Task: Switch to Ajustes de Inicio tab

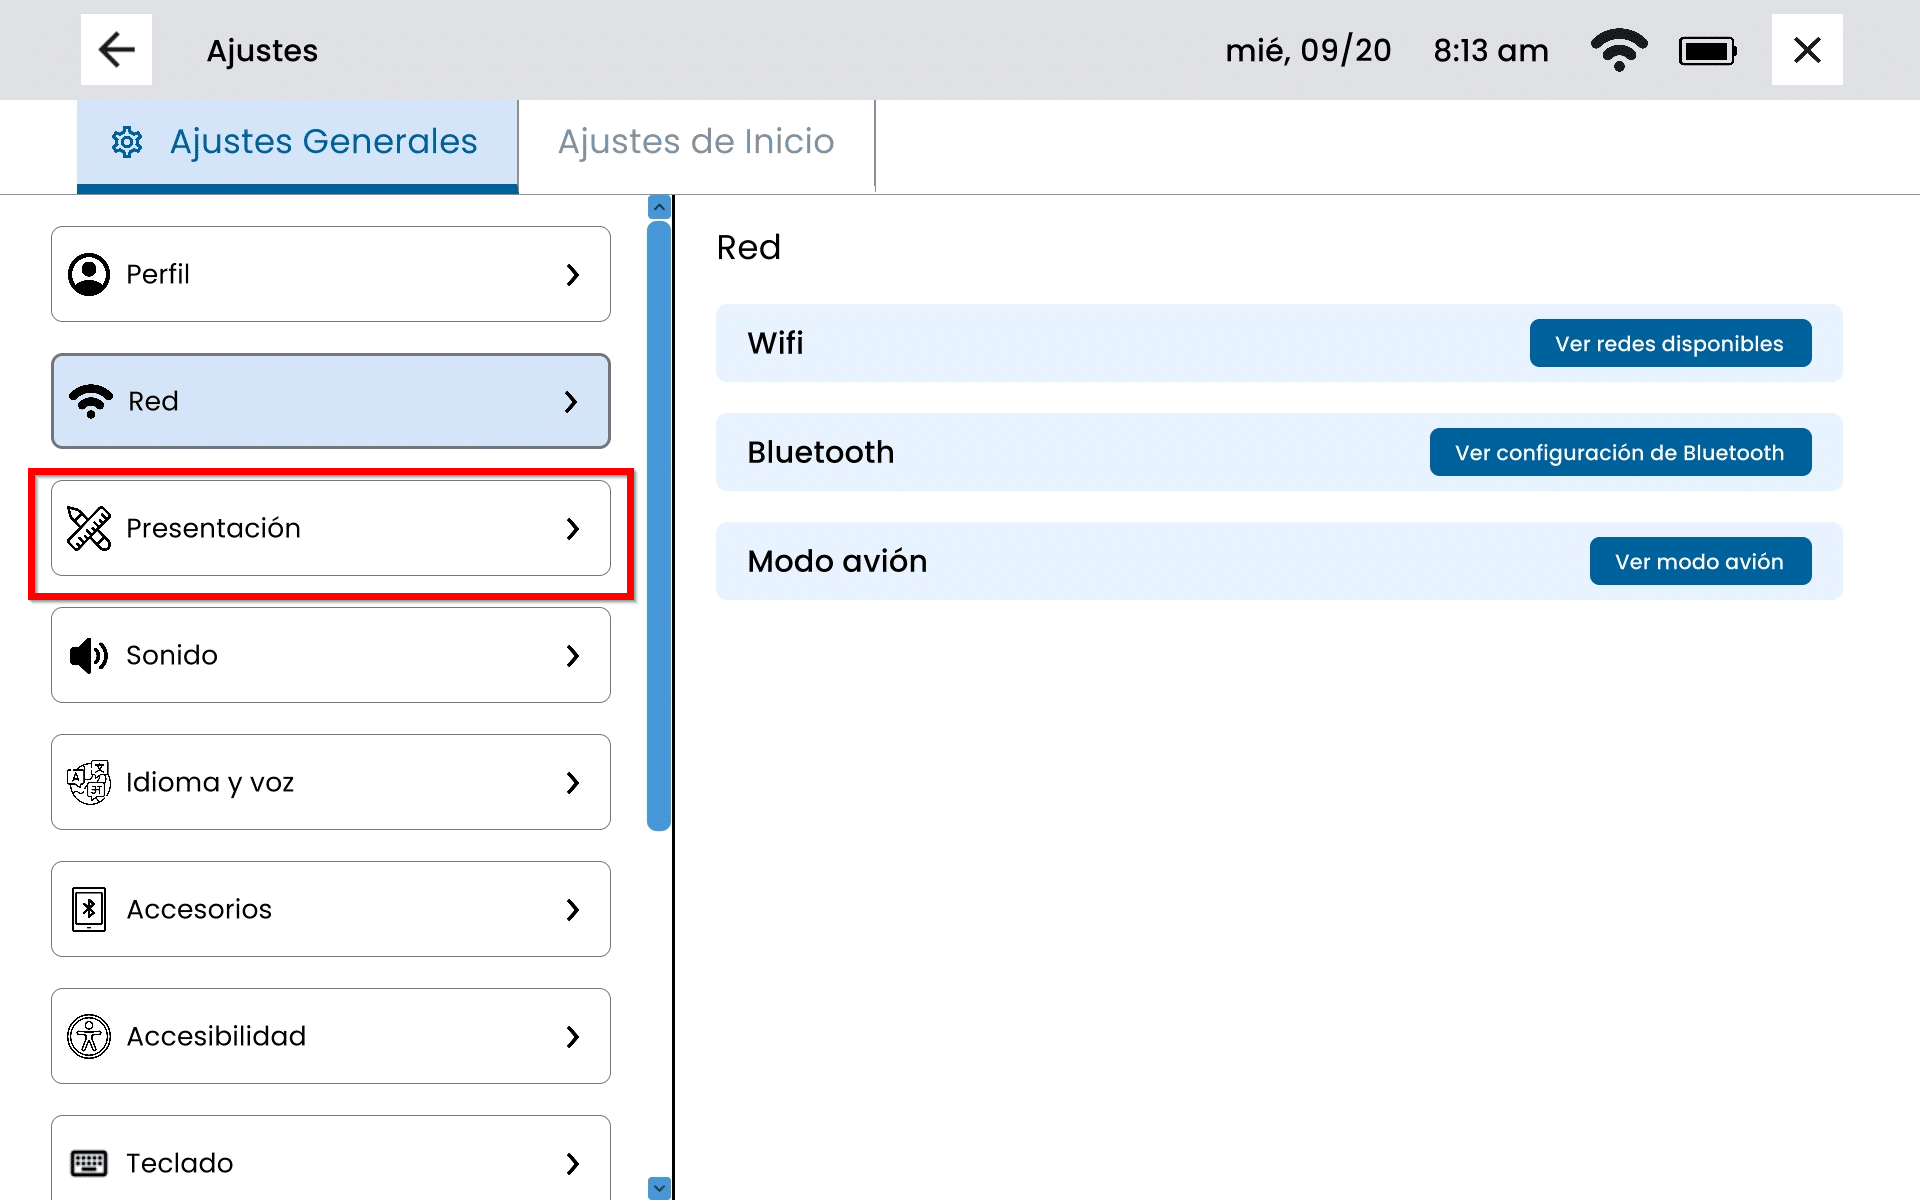Action: point(696,142)
